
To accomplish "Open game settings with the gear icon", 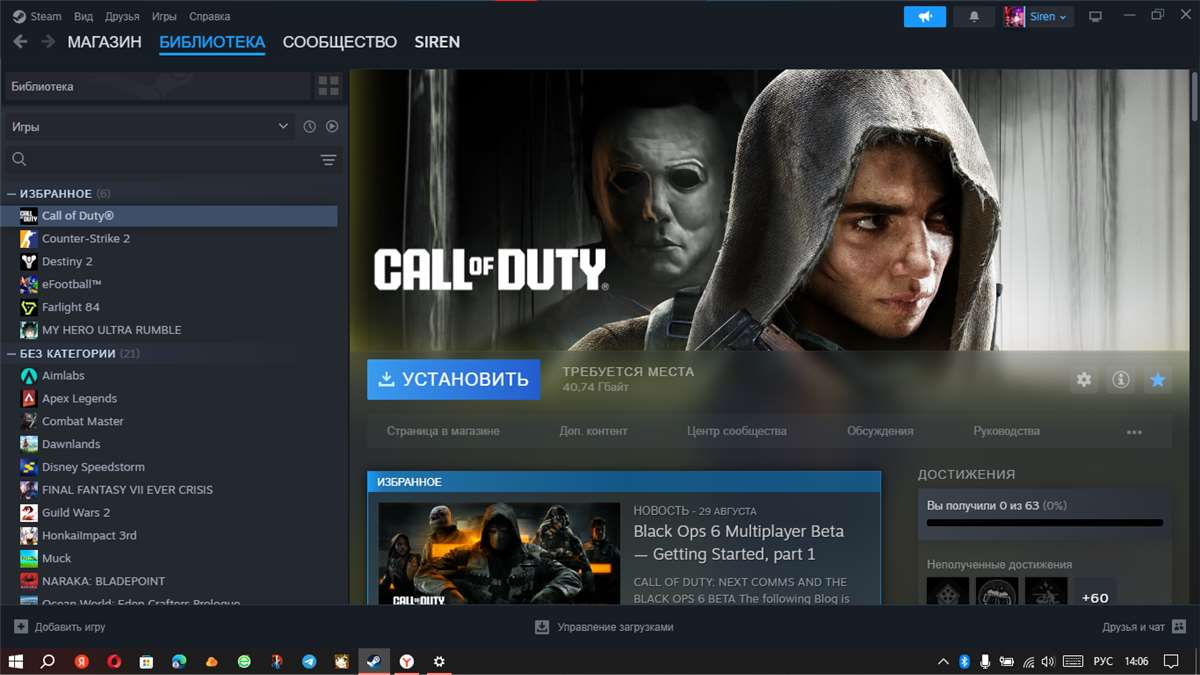I will pos(1083,380).
